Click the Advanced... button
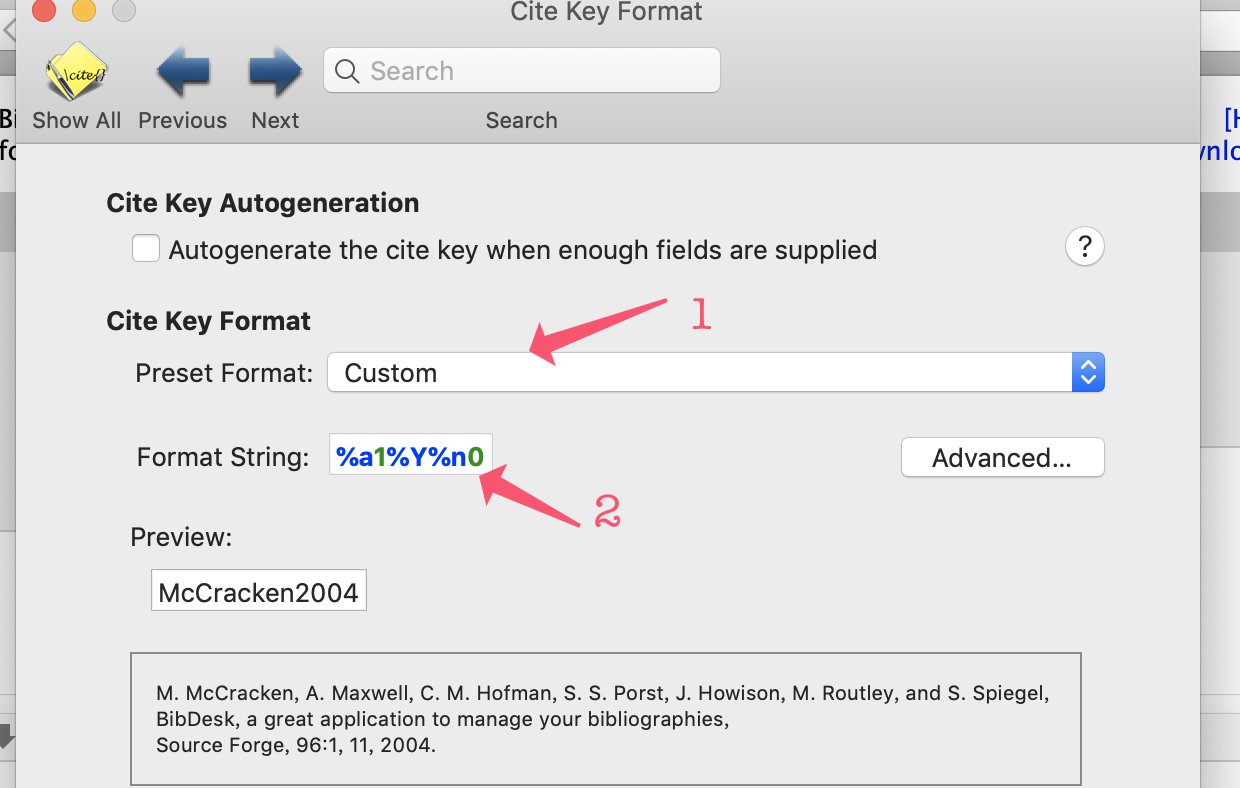This screenshot has width=1240, height=788. (x=1002, y=458)
